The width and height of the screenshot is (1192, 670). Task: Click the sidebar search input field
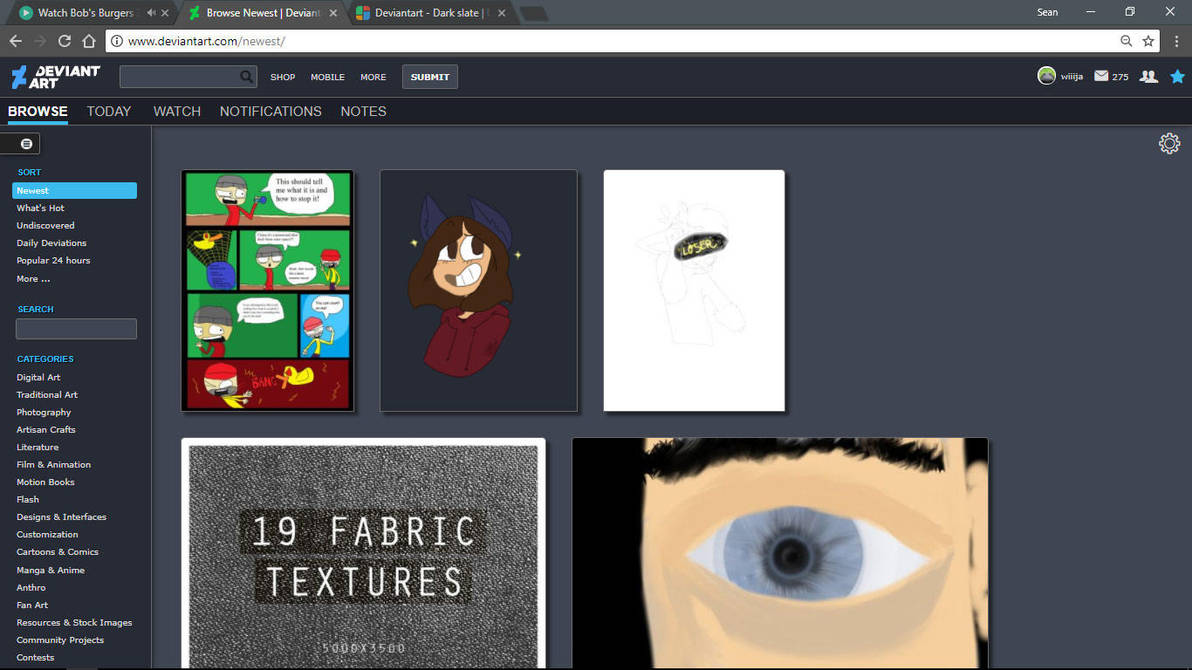76,329
